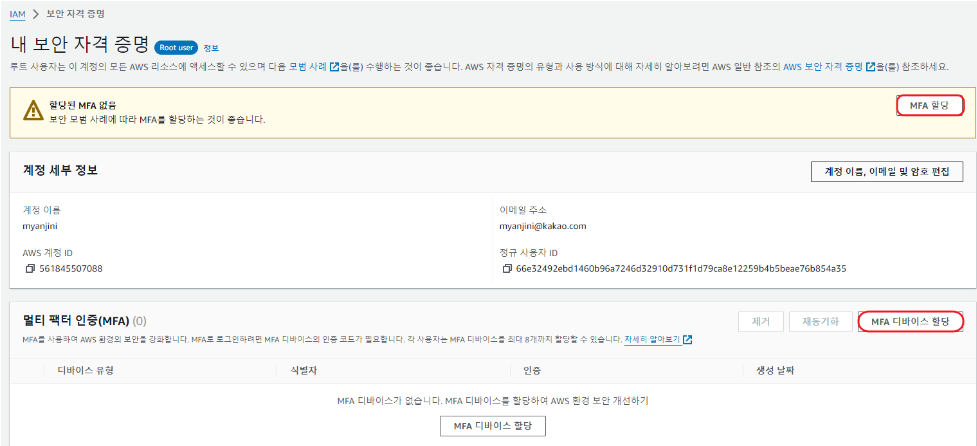Click the 디바이스 유형 column header
This screenshot has height=446, width=977.
click(85, 370)
